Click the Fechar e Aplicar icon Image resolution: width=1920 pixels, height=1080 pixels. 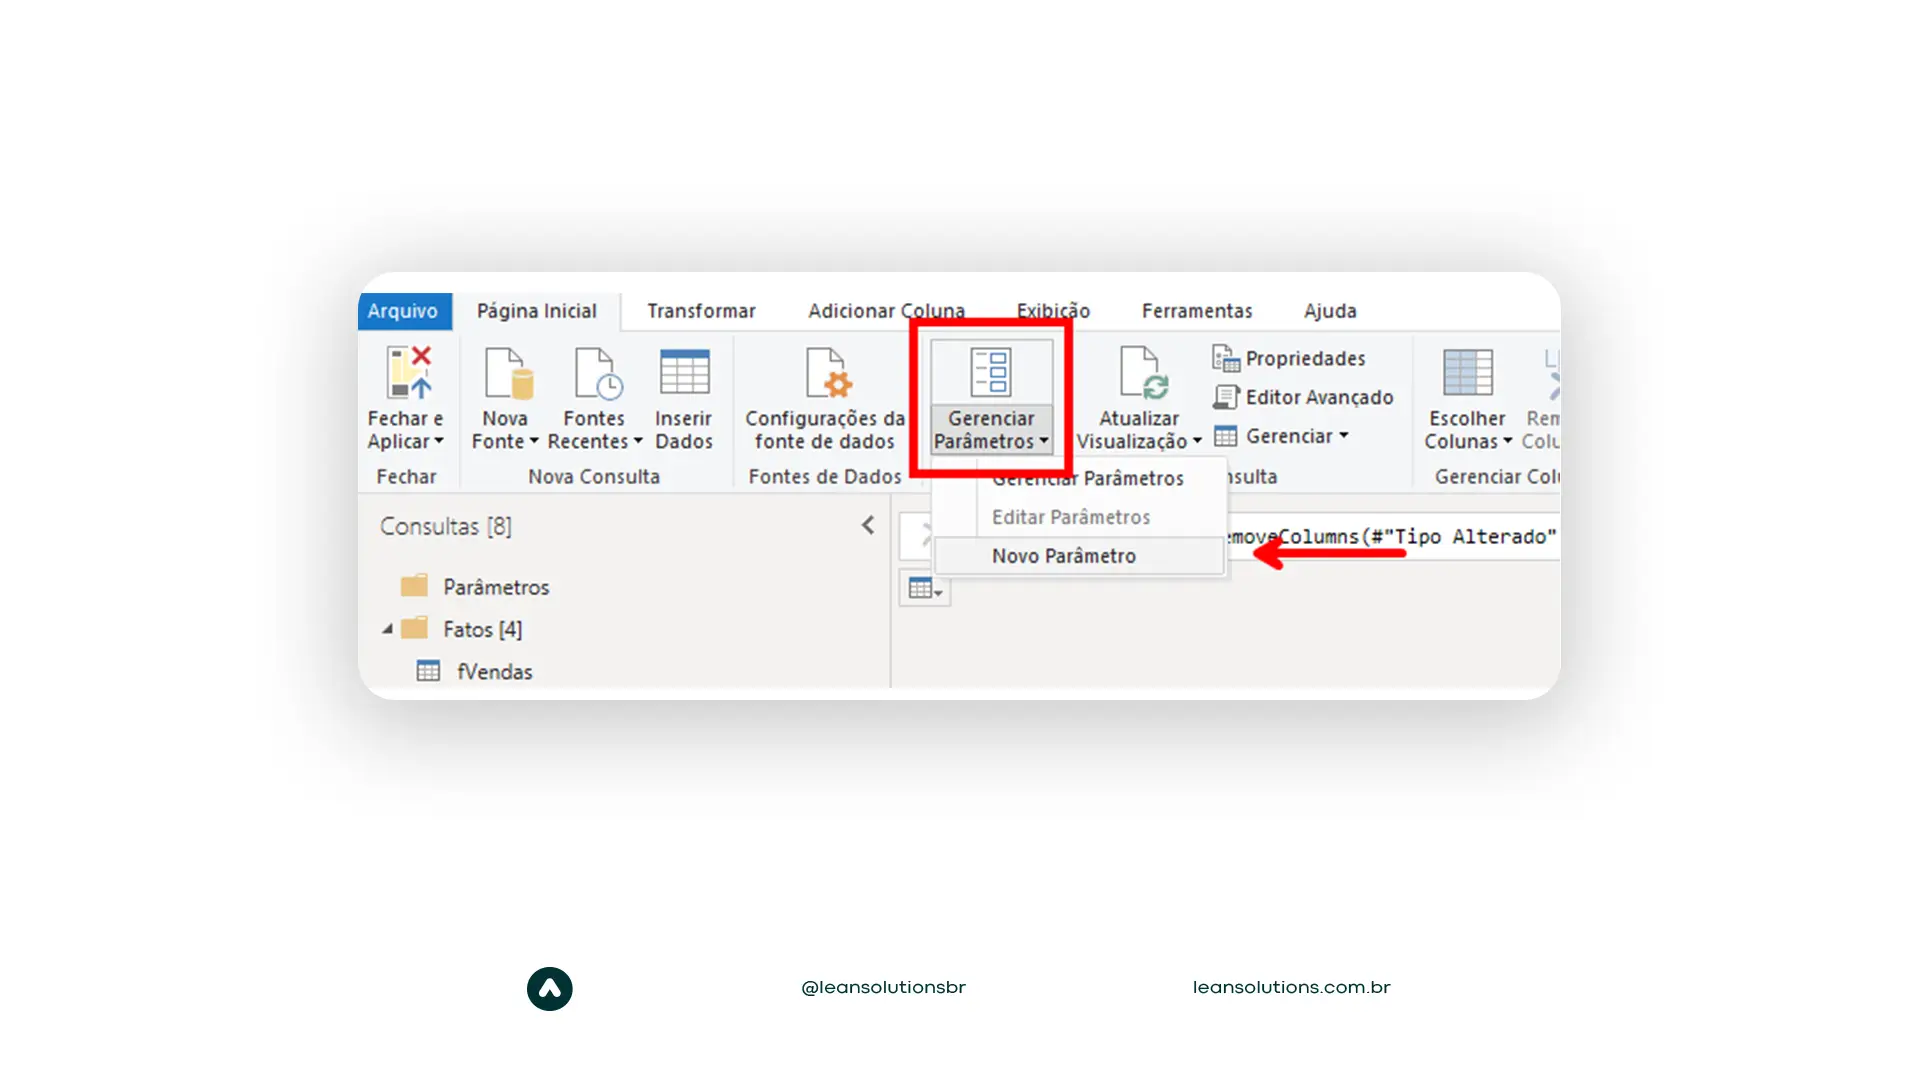point(409,373)
